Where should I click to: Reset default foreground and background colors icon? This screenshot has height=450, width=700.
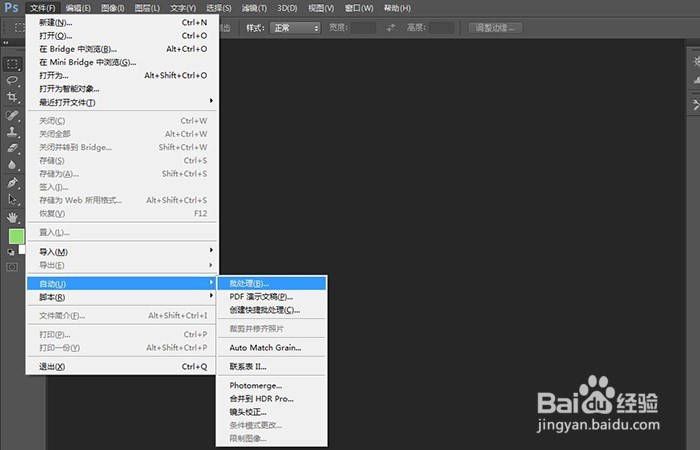11,252
